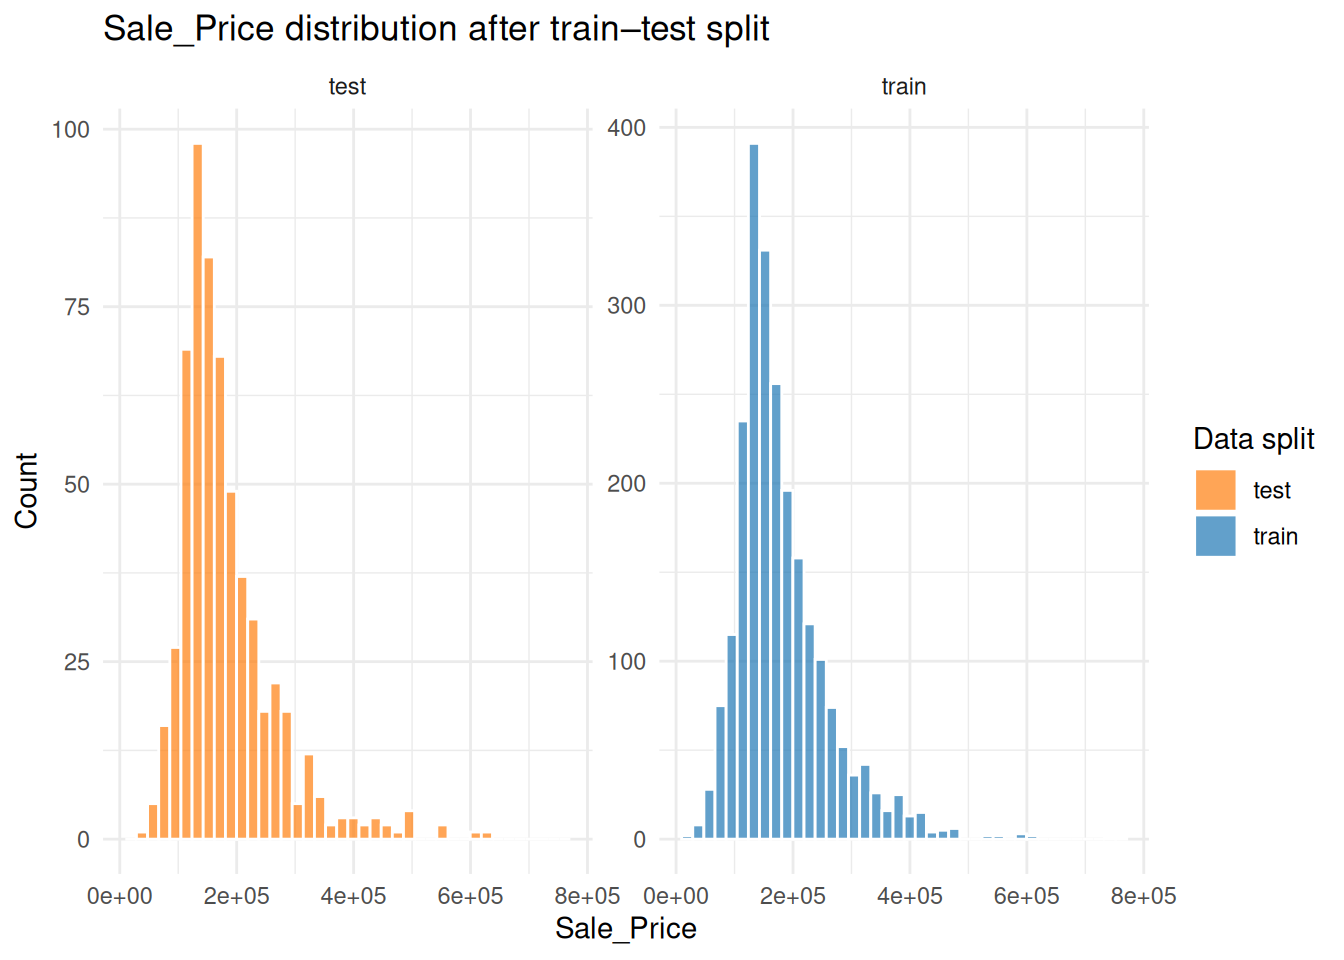Viewport: 1344px width, 960px height.
Task: Click the '6e+05' x-axis tick of train panel
Action: point(1026,897)
